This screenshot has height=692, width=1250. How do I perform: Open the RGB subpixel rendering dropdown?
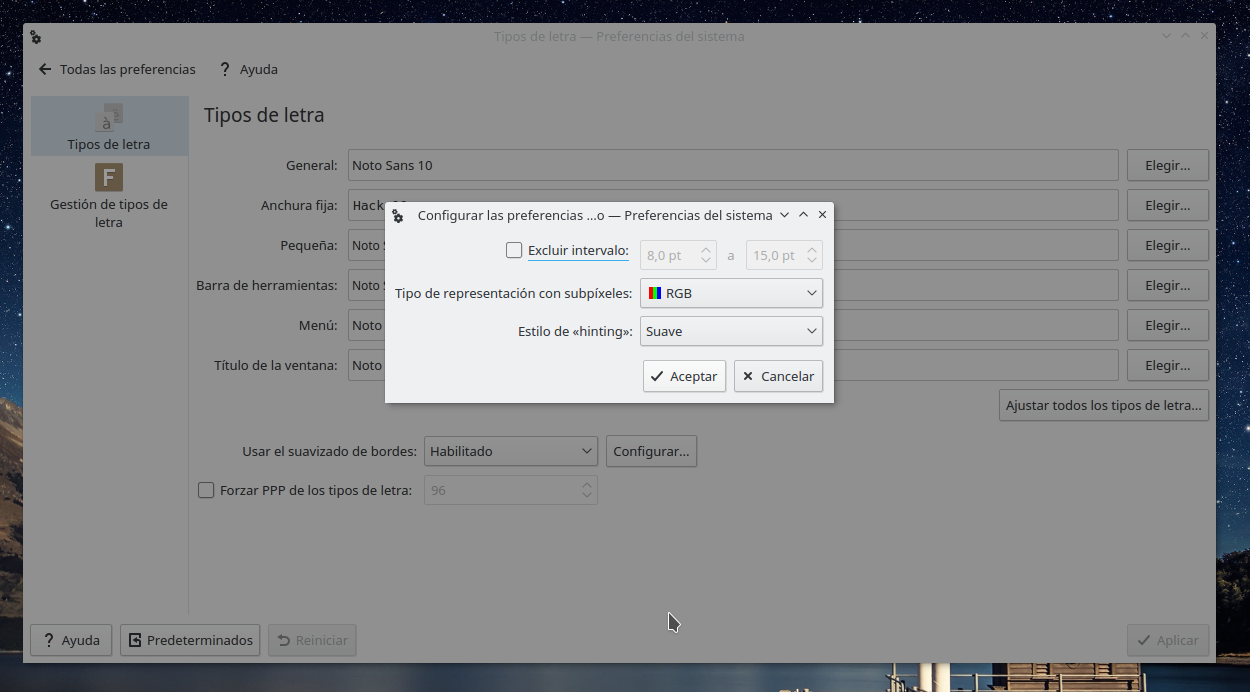pos(731,293)
